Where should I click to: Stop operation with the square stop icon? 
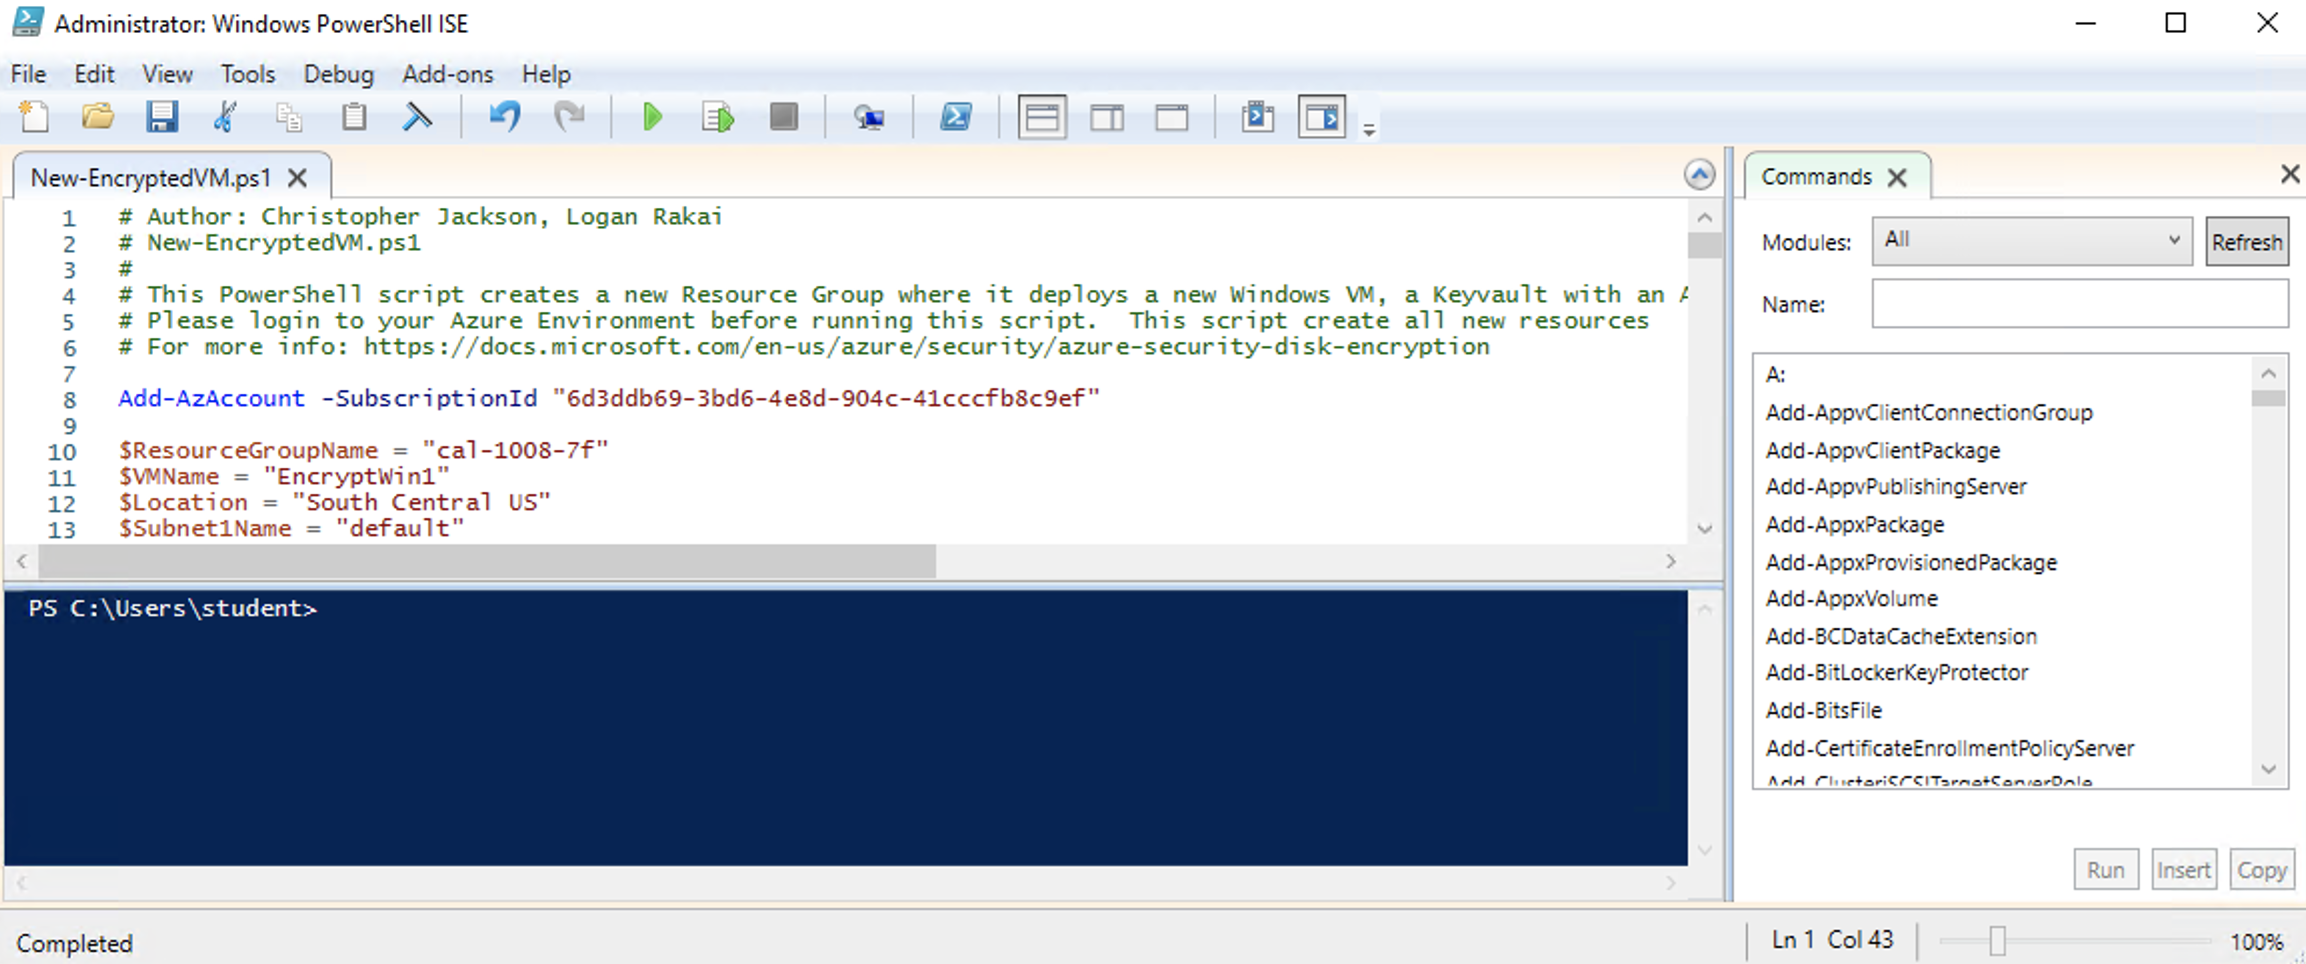click(x=784, y=118)
